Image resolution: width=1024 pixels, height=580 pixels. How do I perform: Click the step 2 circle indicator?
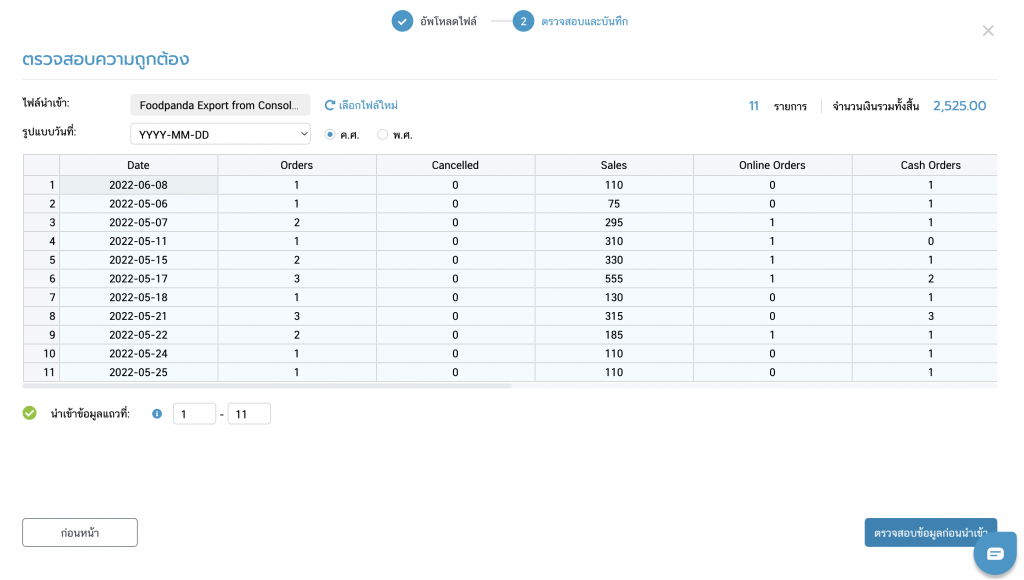click(523, 21)
